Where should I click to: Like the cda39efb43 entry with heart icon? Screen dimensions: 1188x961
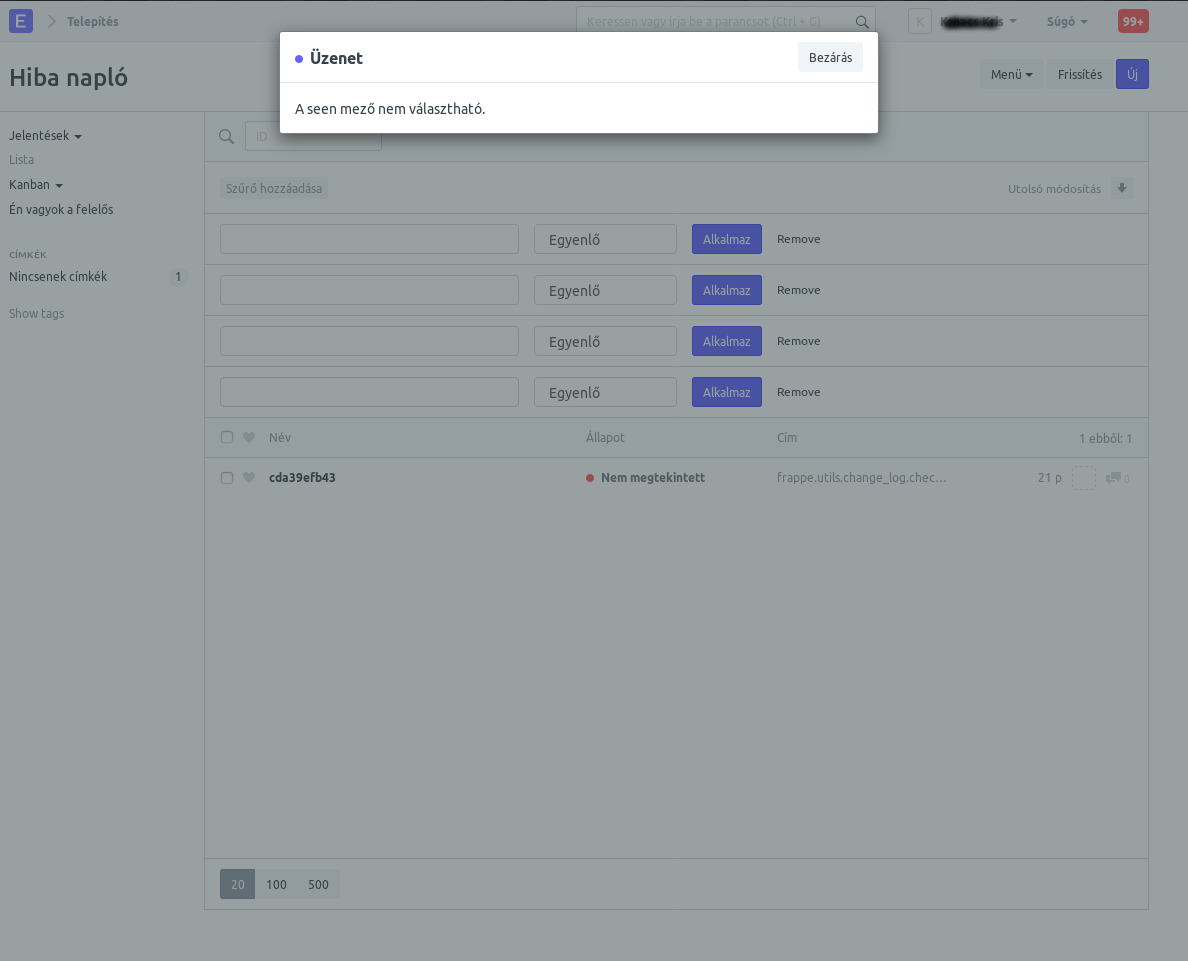pyautogui.click(x=249, y=477)
